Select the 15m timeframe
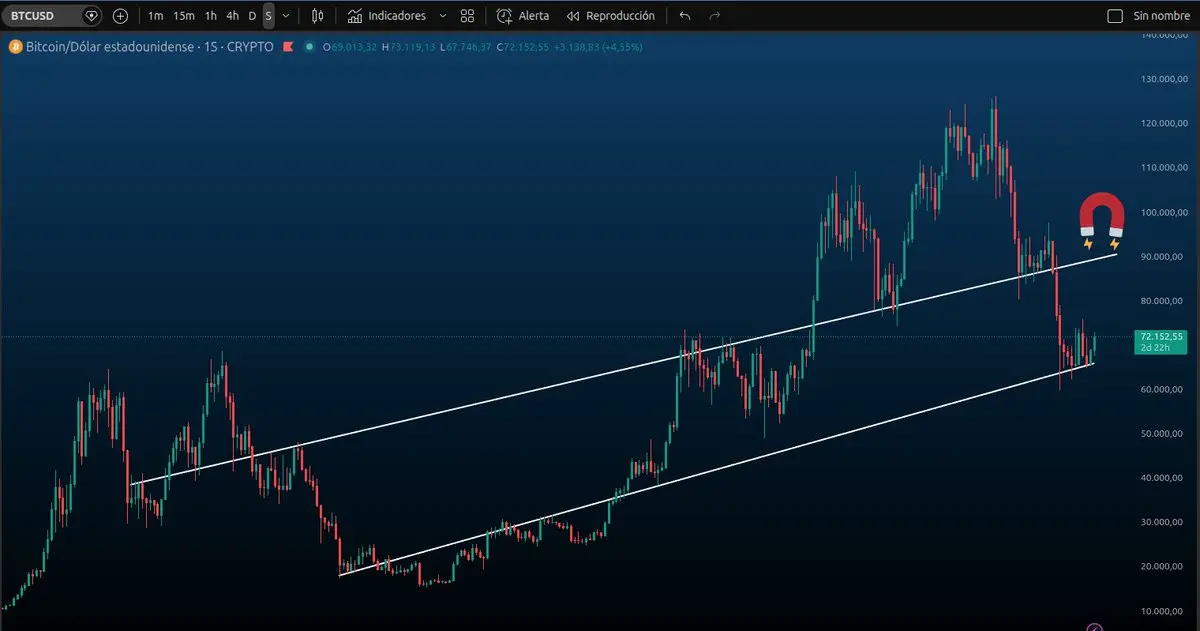1200x631 pixels. click(184, 16)
